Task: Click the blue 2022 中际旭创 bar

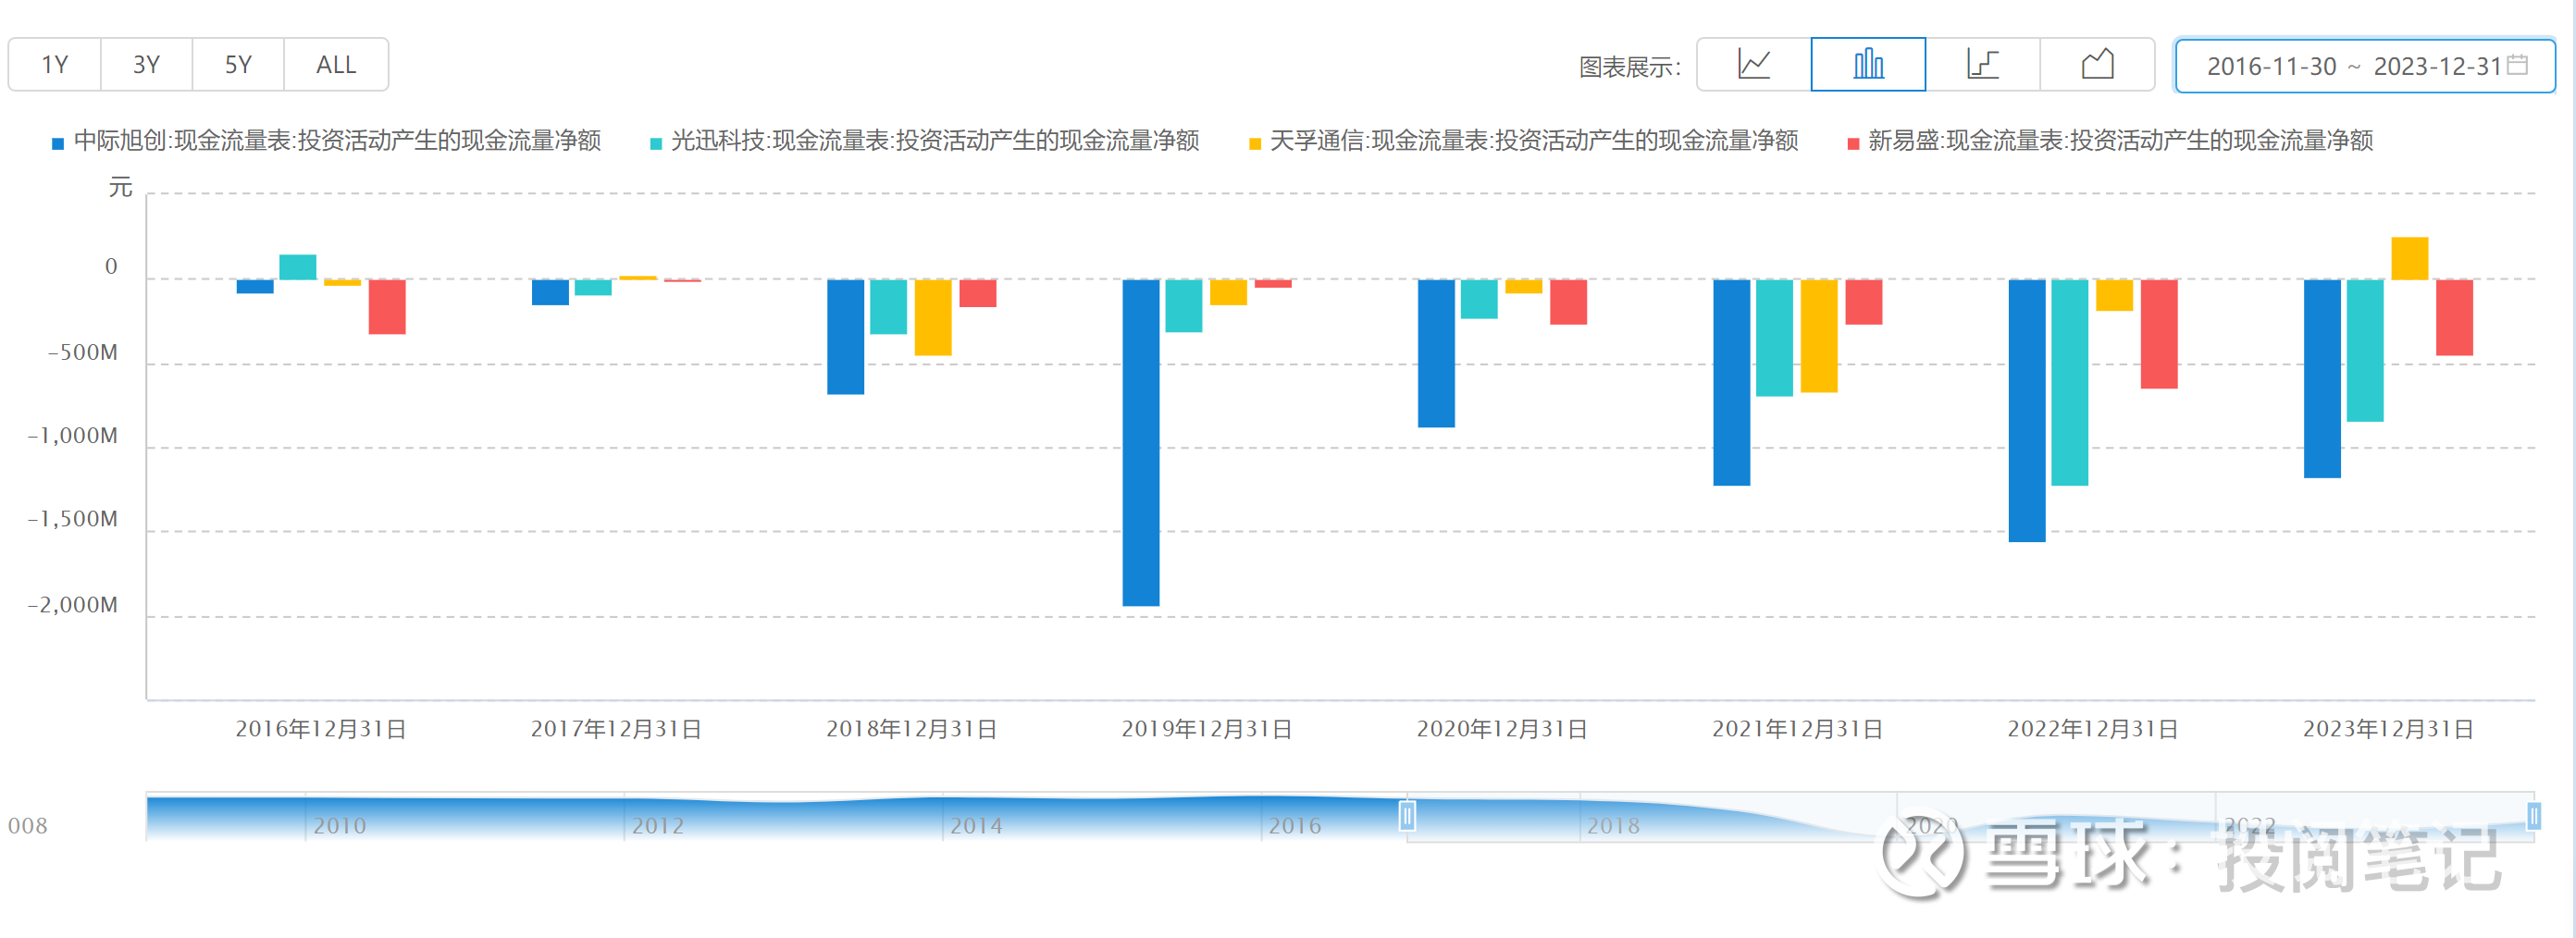Action: [x=2027, y=410]
